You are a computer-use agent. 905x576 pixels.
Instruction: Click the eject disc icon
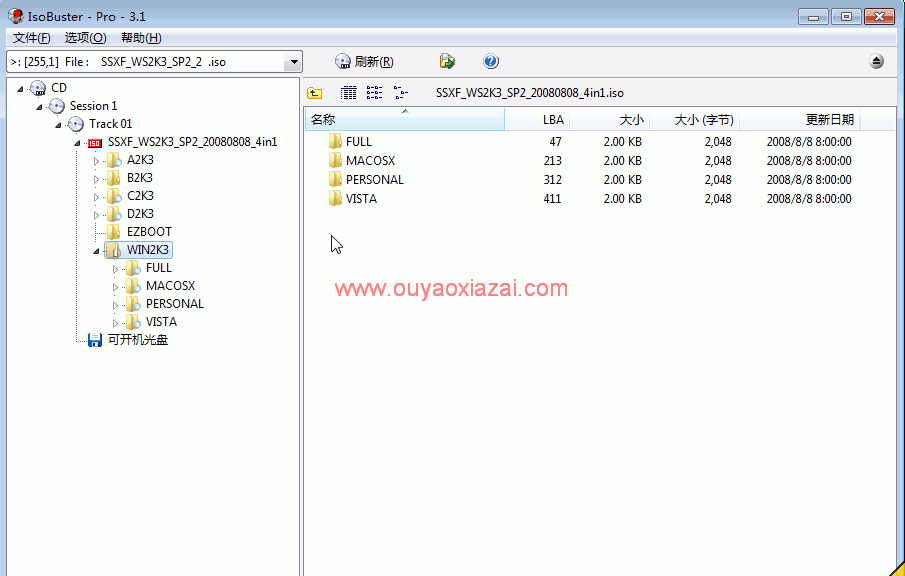coord(876,61)
